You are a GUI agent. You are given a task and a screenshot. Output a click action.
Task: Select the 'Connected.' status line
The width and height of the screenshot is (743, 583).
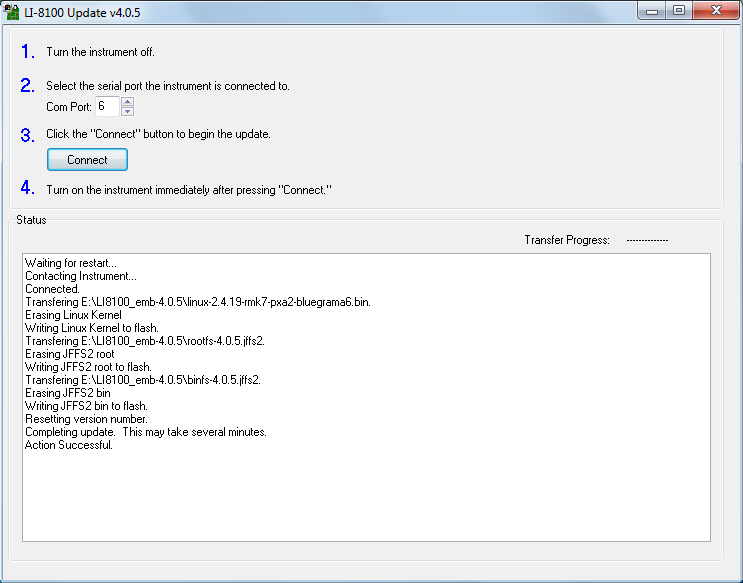tap(52, 289)
